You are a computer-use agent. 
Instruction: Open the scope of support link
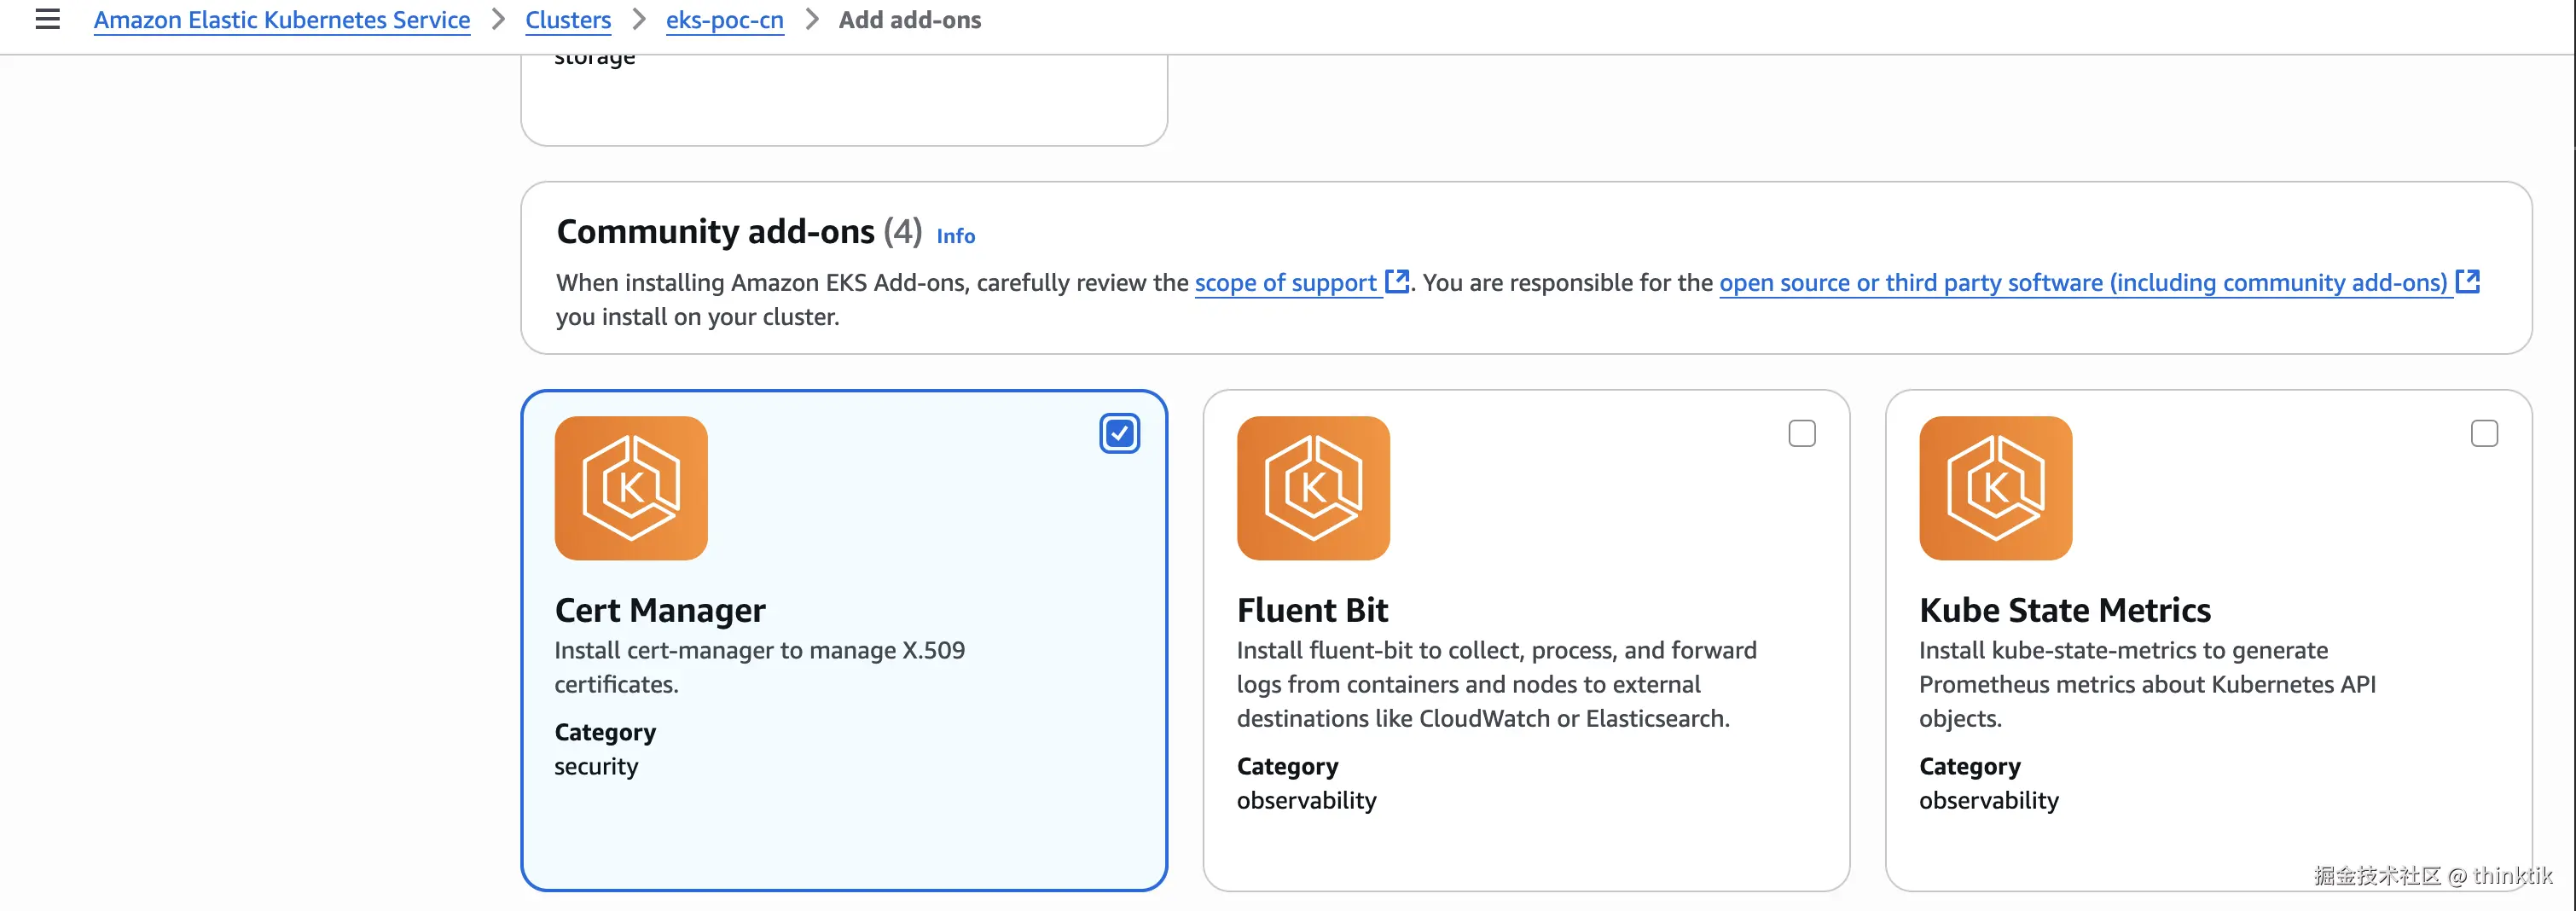1285,283
